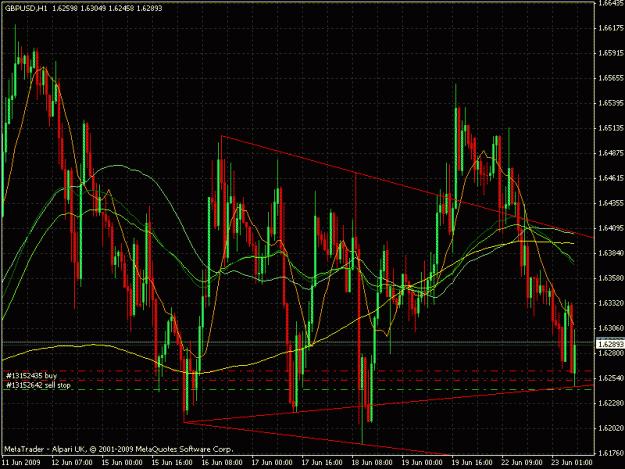Image resolution: width=625 pixels, height=469 pixels.
Task: Click the 1.63840 price axis label
Action: coord(611,253)
